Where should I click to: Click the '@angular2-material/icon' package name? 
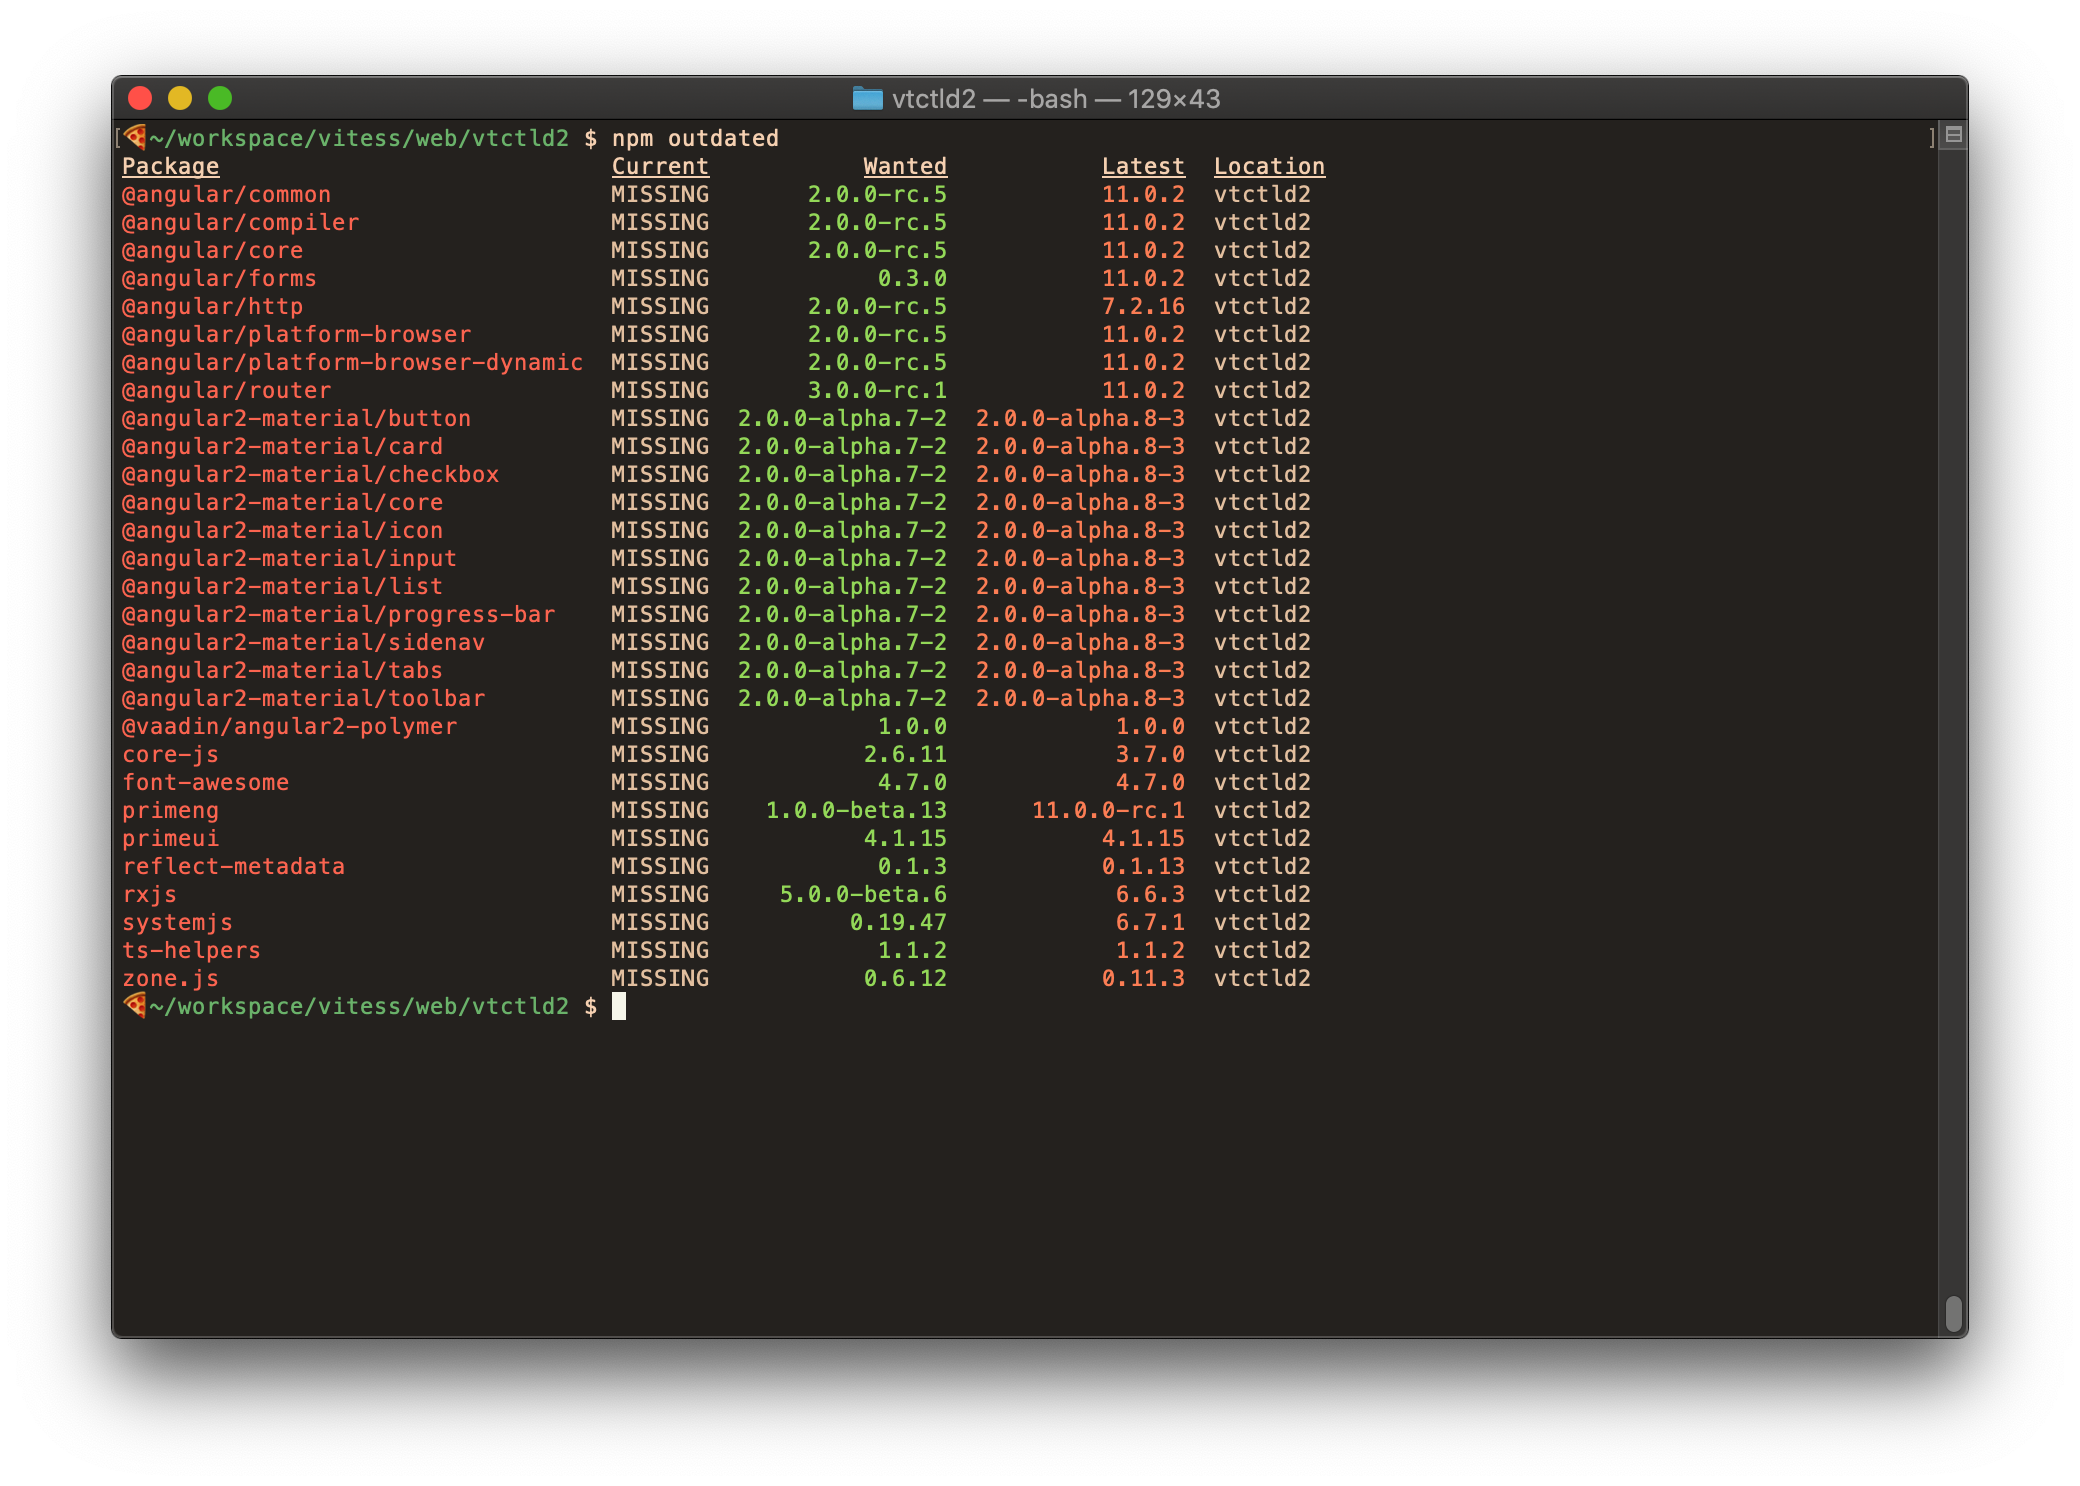point(283,530)
